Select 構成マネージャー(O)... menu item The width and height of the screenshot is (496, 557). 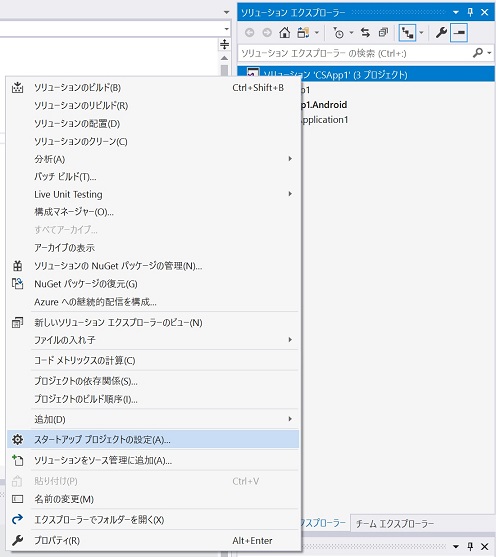[153, 212]
